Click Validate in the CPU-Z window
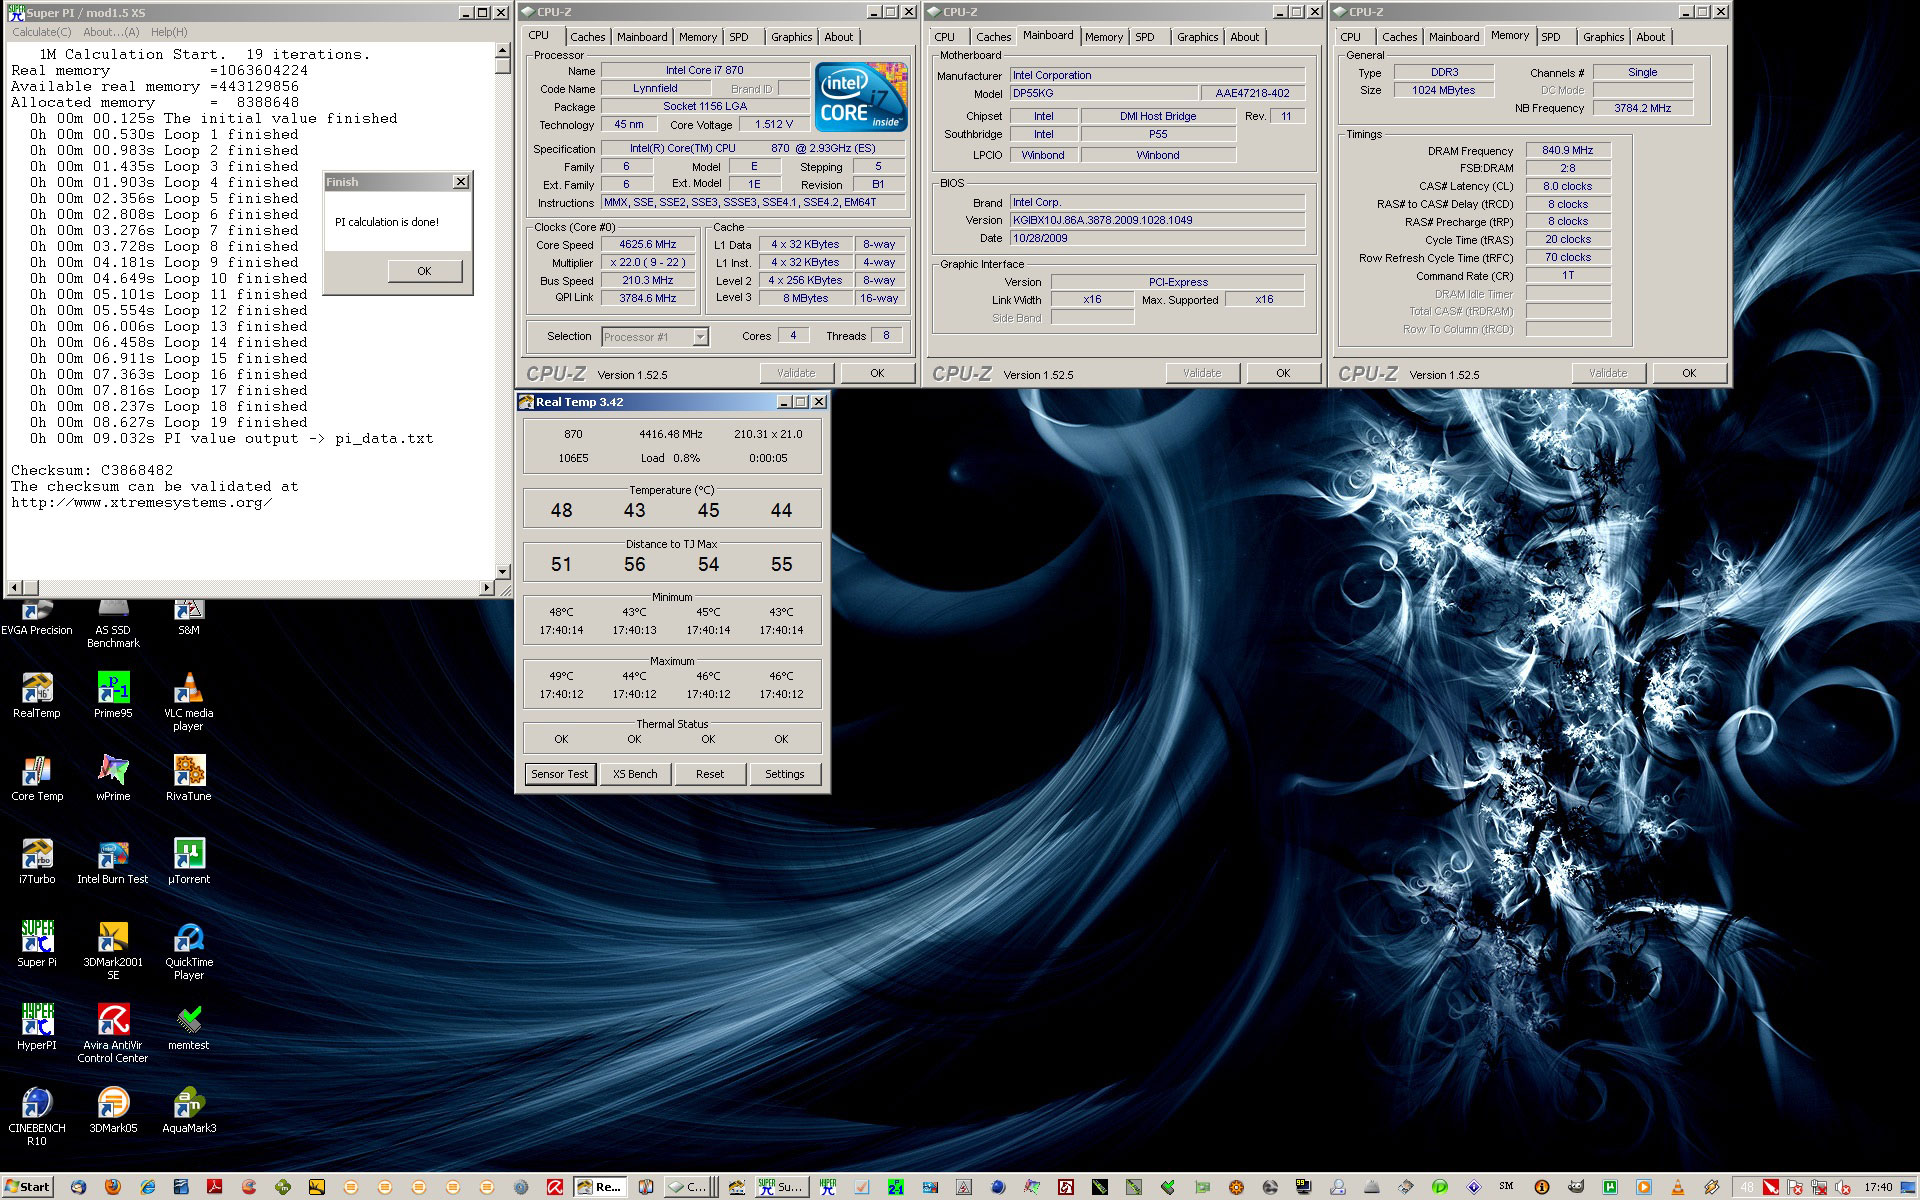Viewport: 1920px width, 1200px height. (x=795, y=372)
